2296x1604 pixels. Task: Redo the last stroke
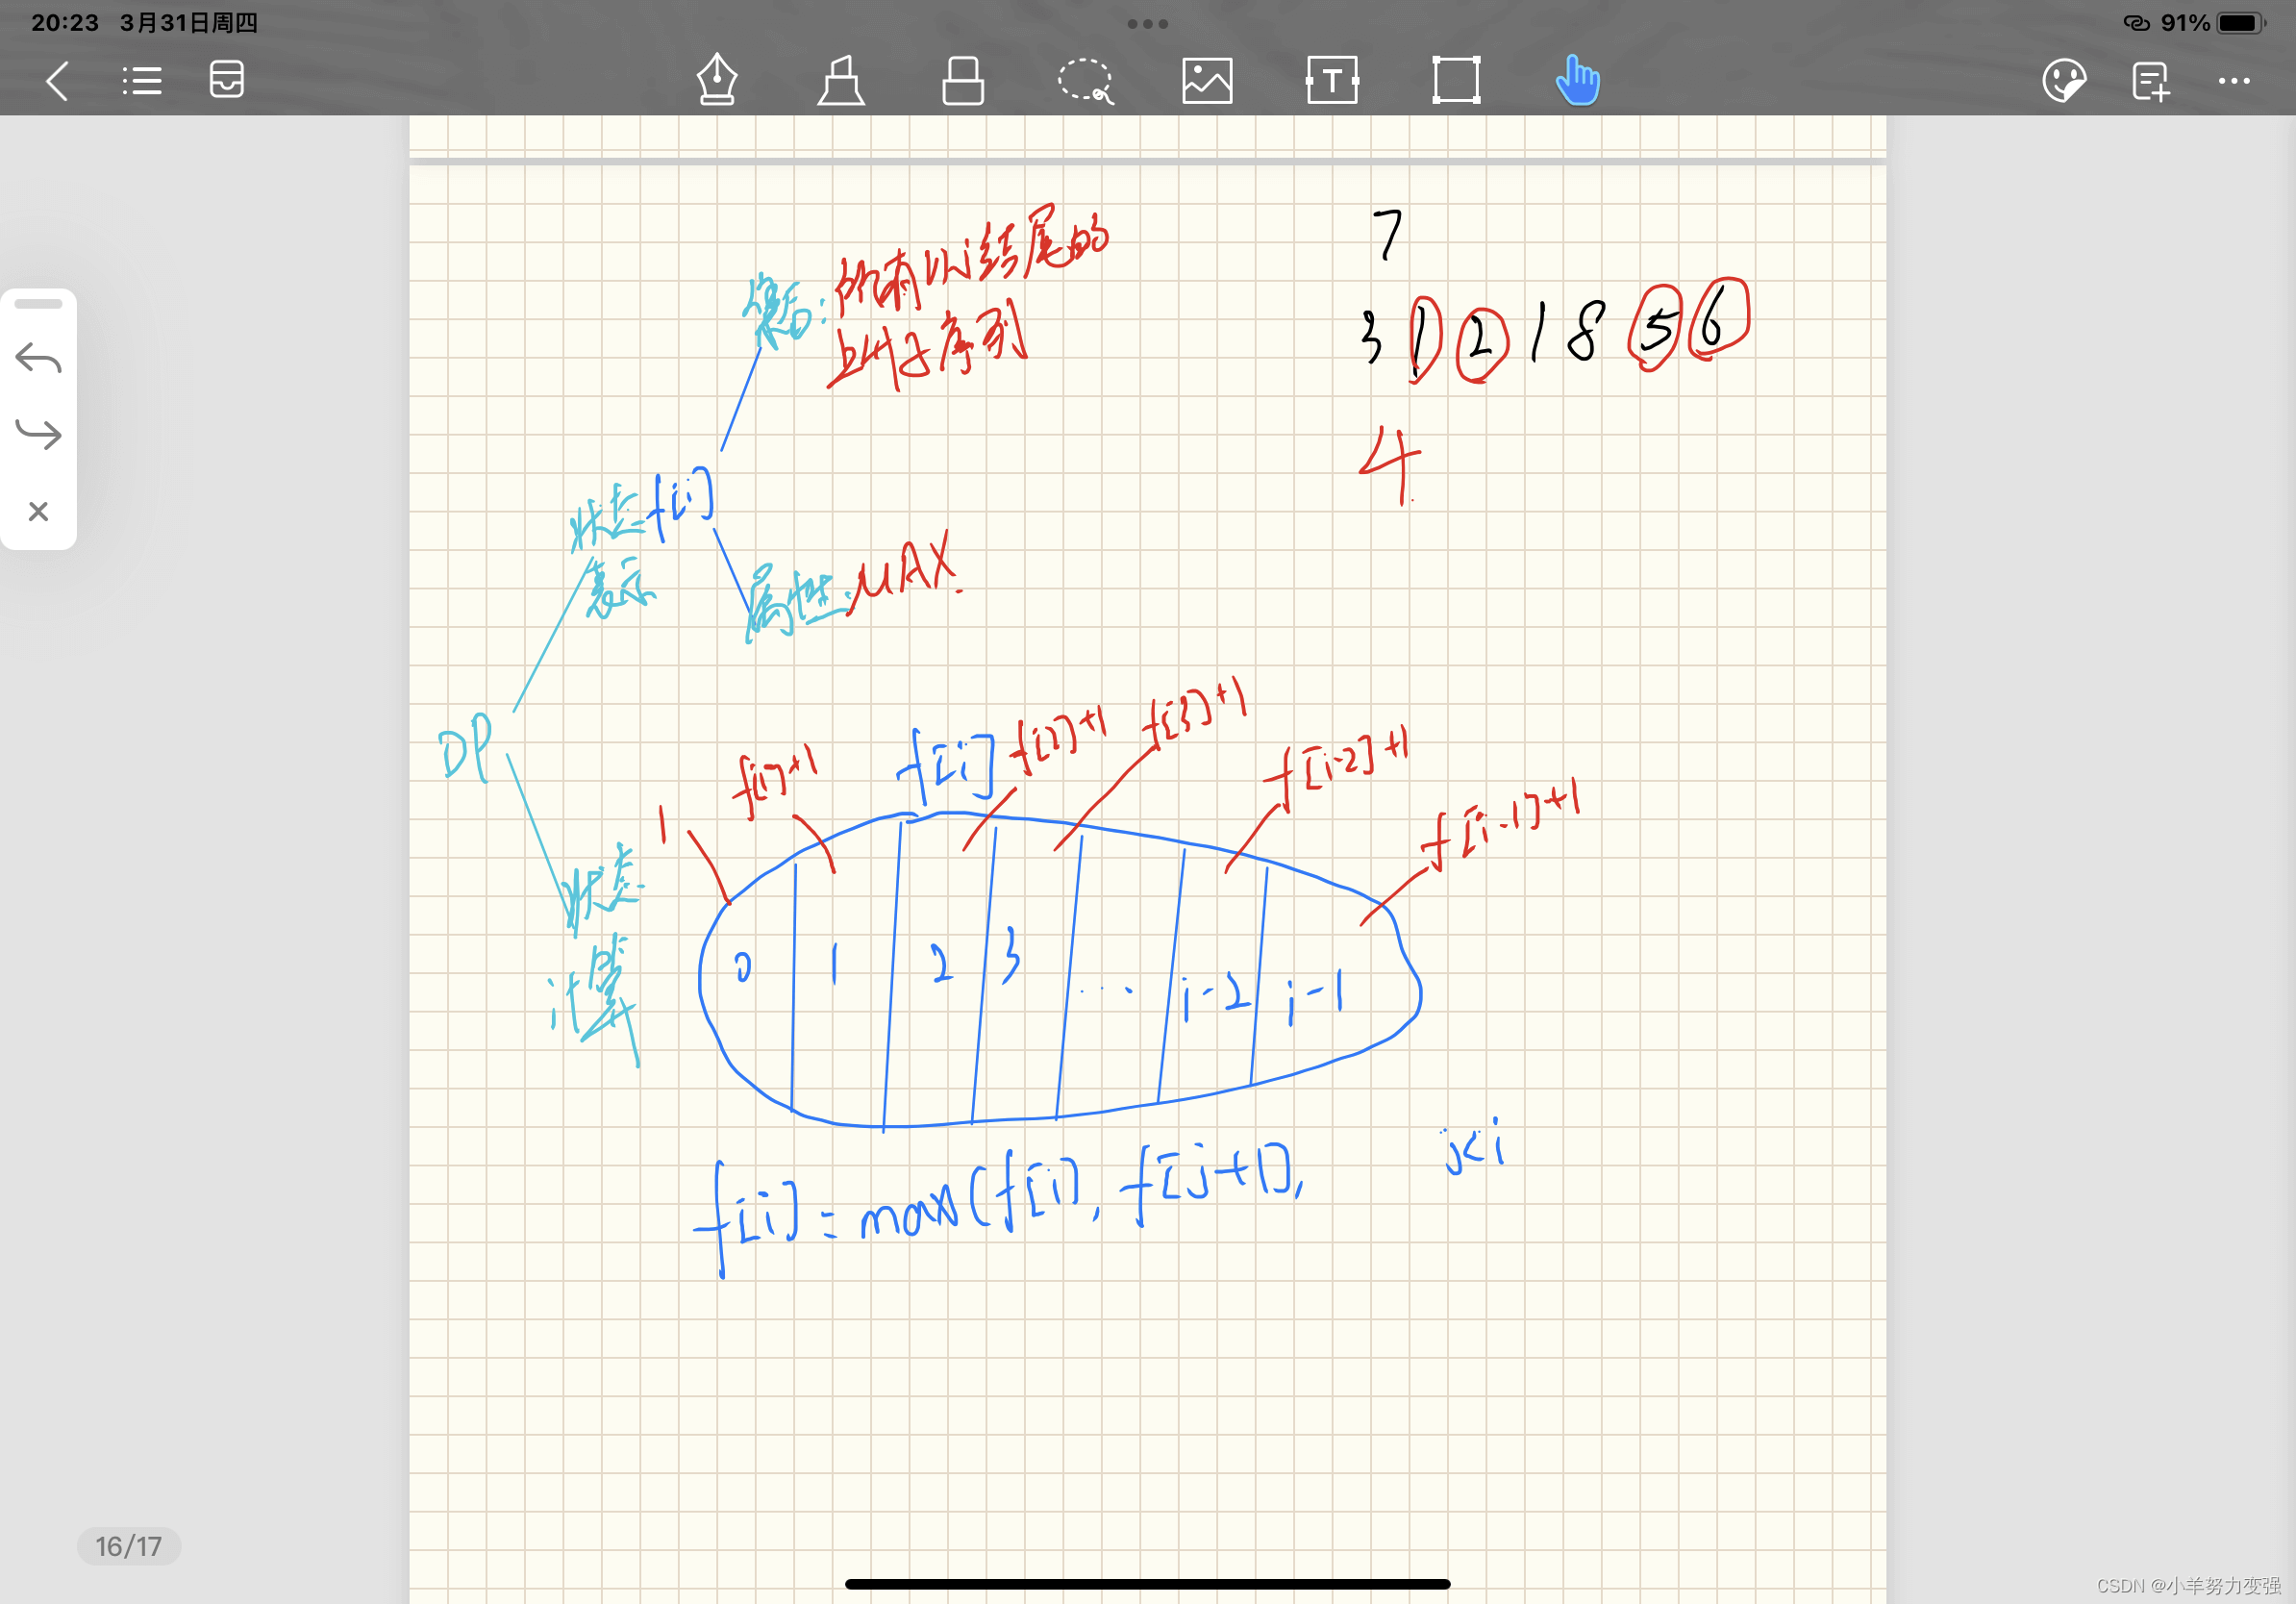pyautogui.click(x=39, y=433)
